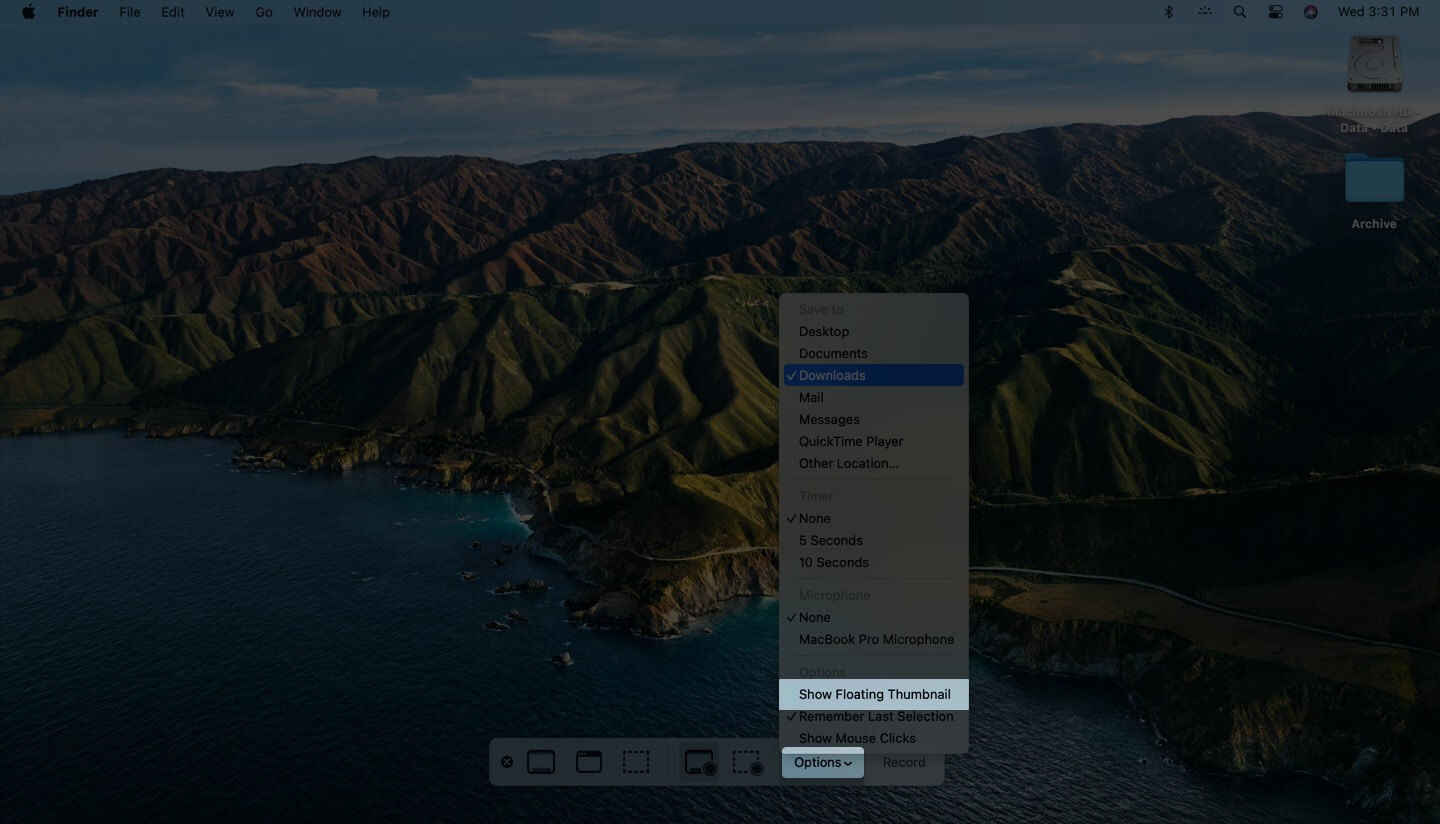Collapse the Options dropdown
This screenshot has height=824, width=1440.
[x=822, y=762]
